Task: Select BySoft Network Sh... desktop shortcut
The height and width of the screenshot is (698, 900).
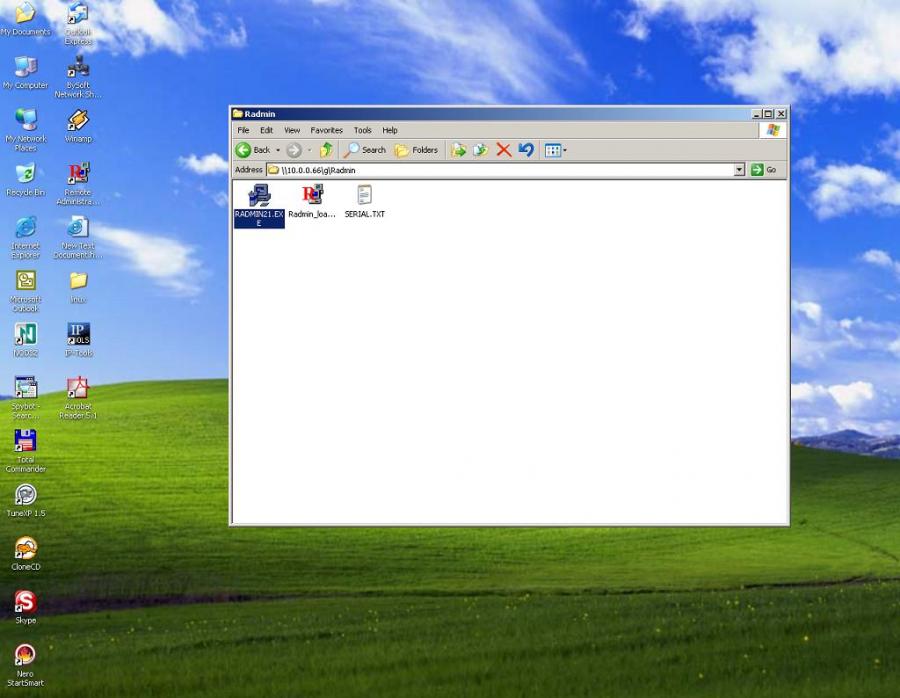Action: coord(78,77)
